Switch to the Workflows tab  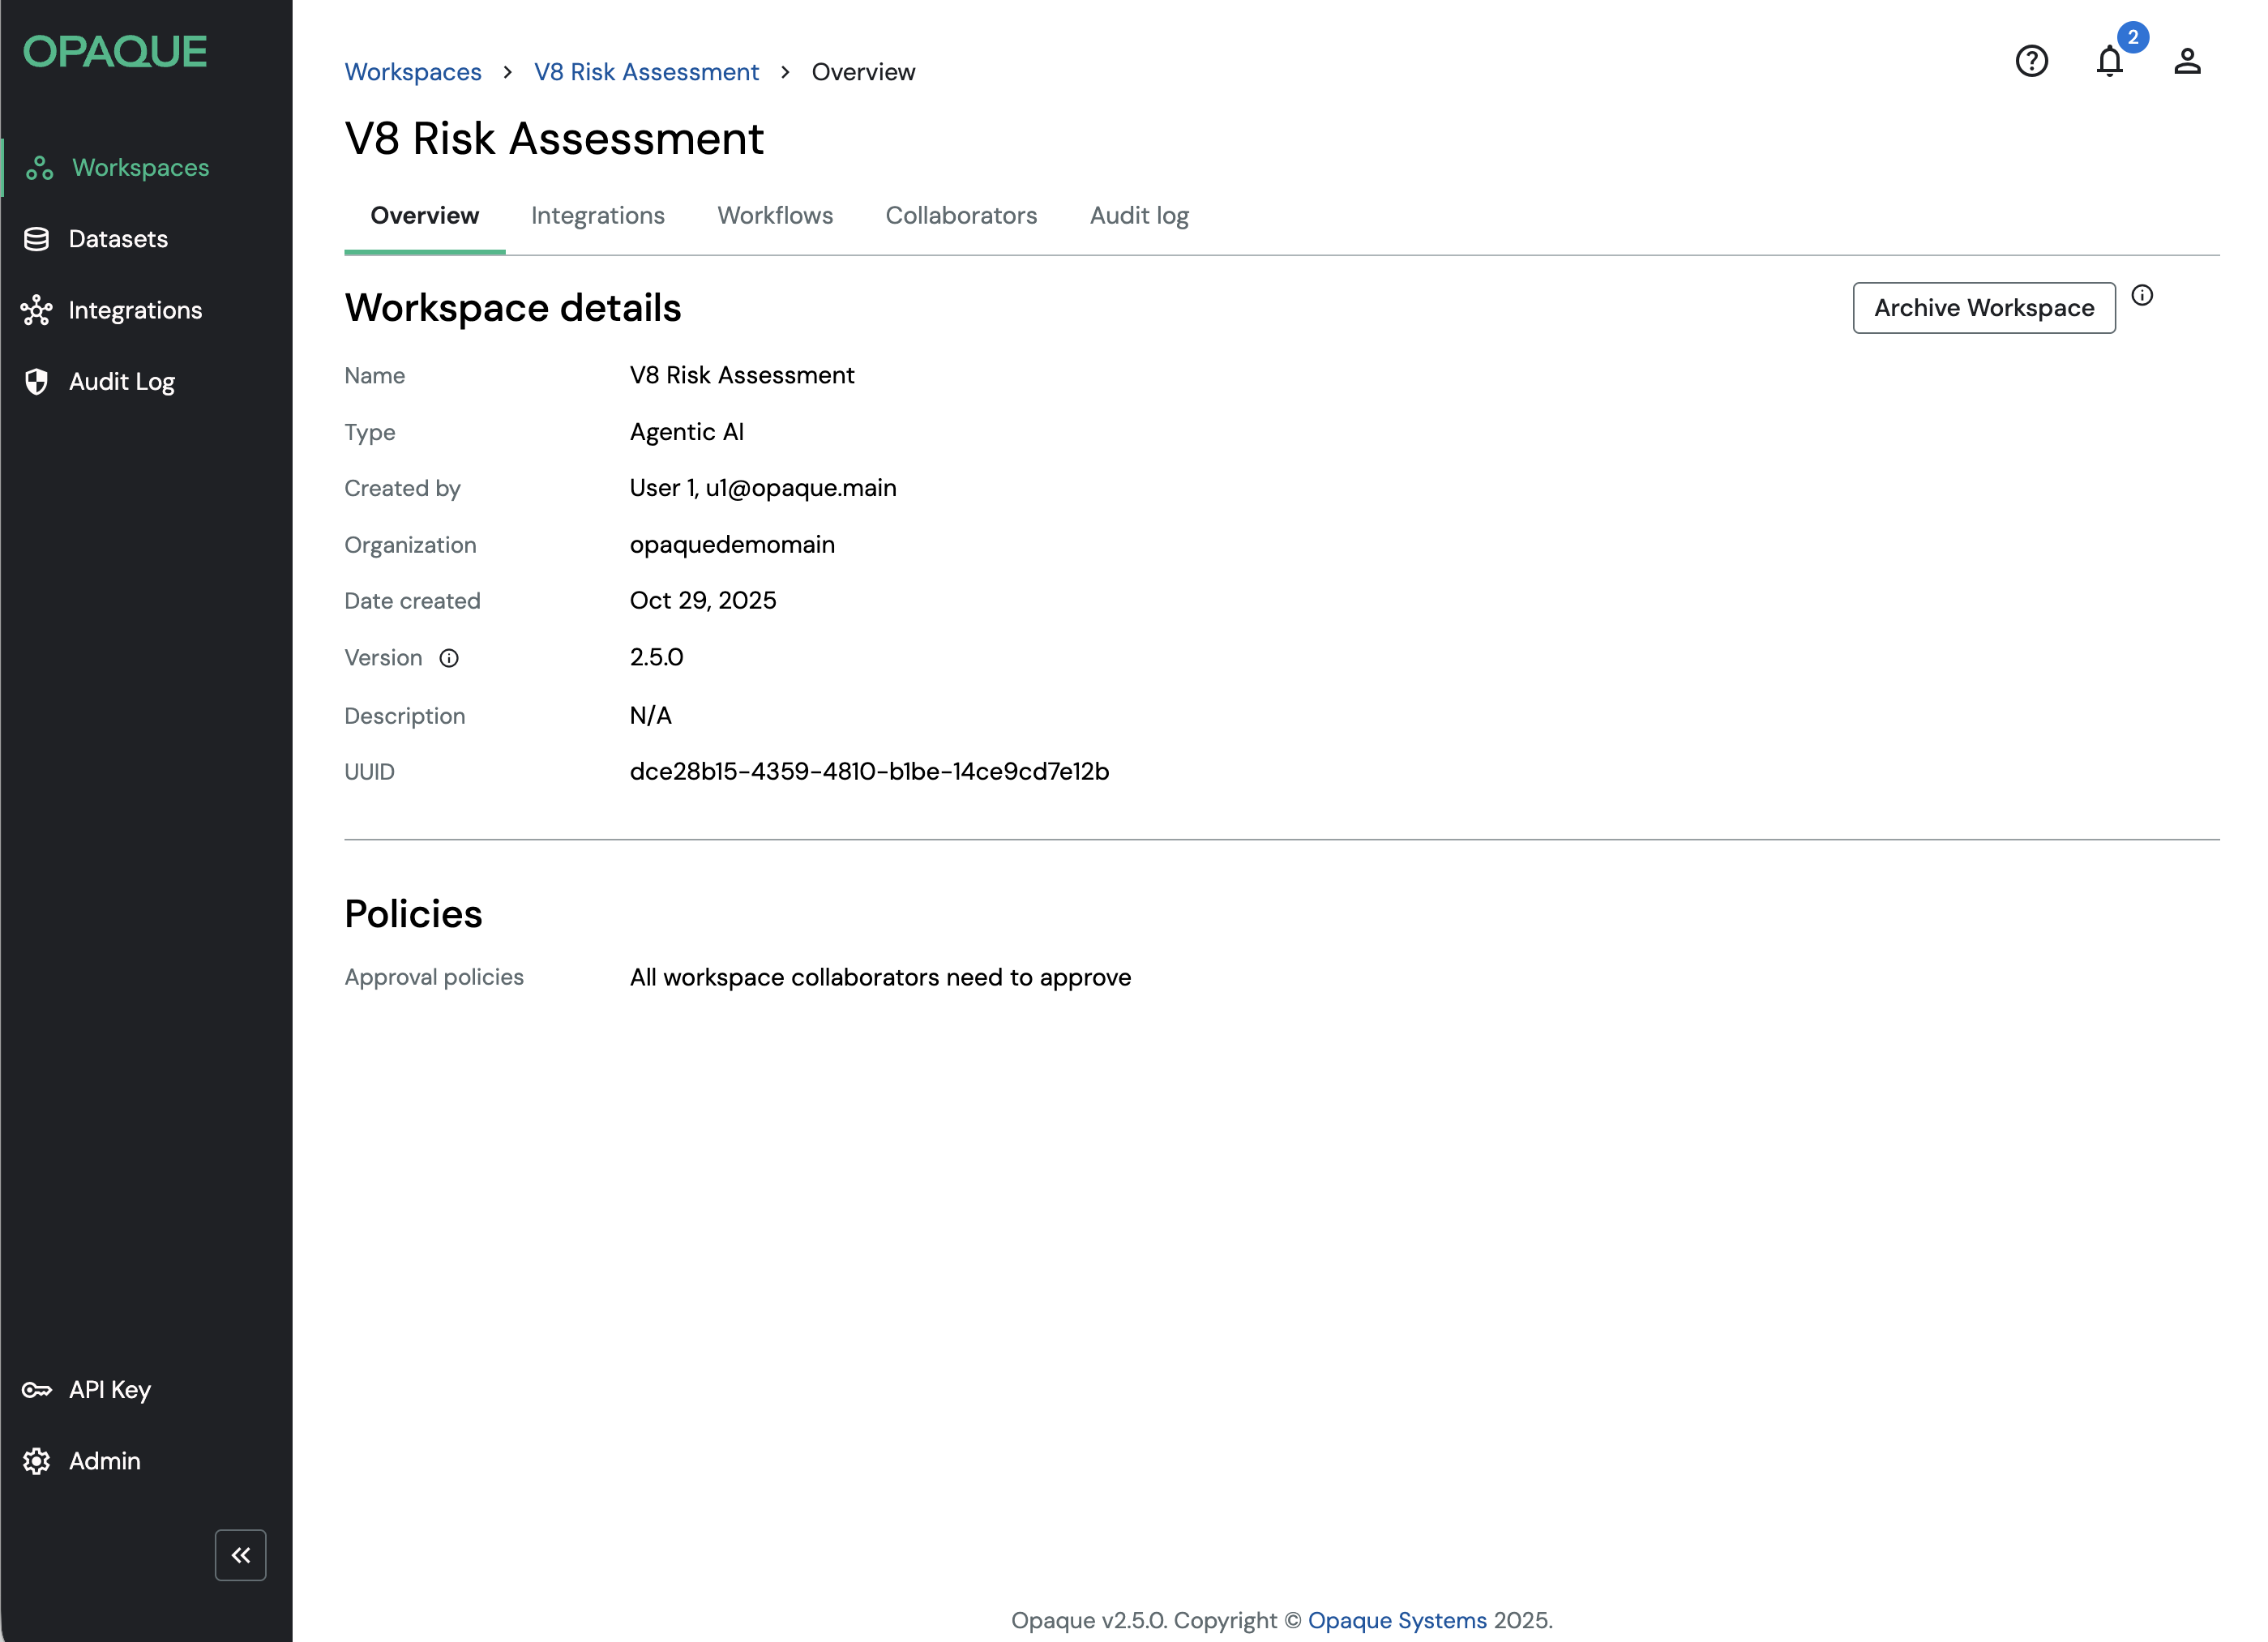pos(774,216)
